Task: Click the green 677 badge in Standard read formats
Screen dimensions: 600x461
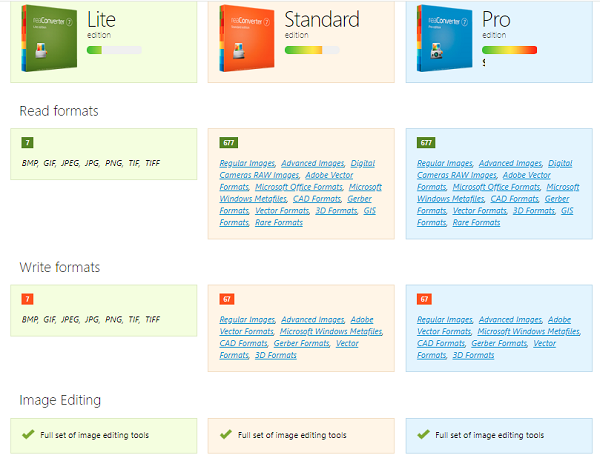Action: tap(228, 143)
